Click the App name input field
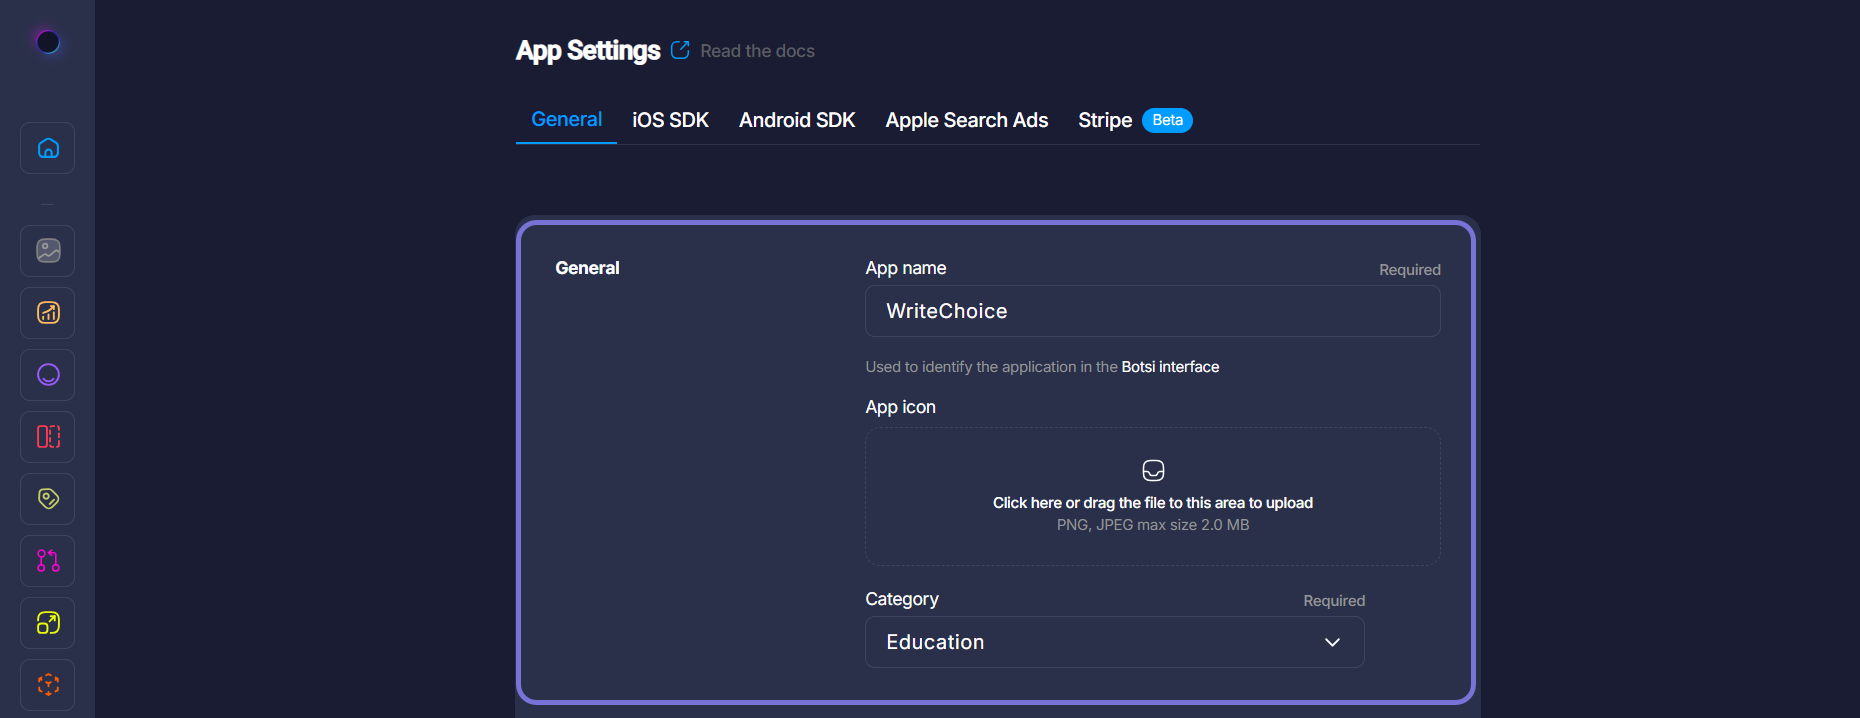This screenshot has height=718, width=1860. tap(1152, 311)
